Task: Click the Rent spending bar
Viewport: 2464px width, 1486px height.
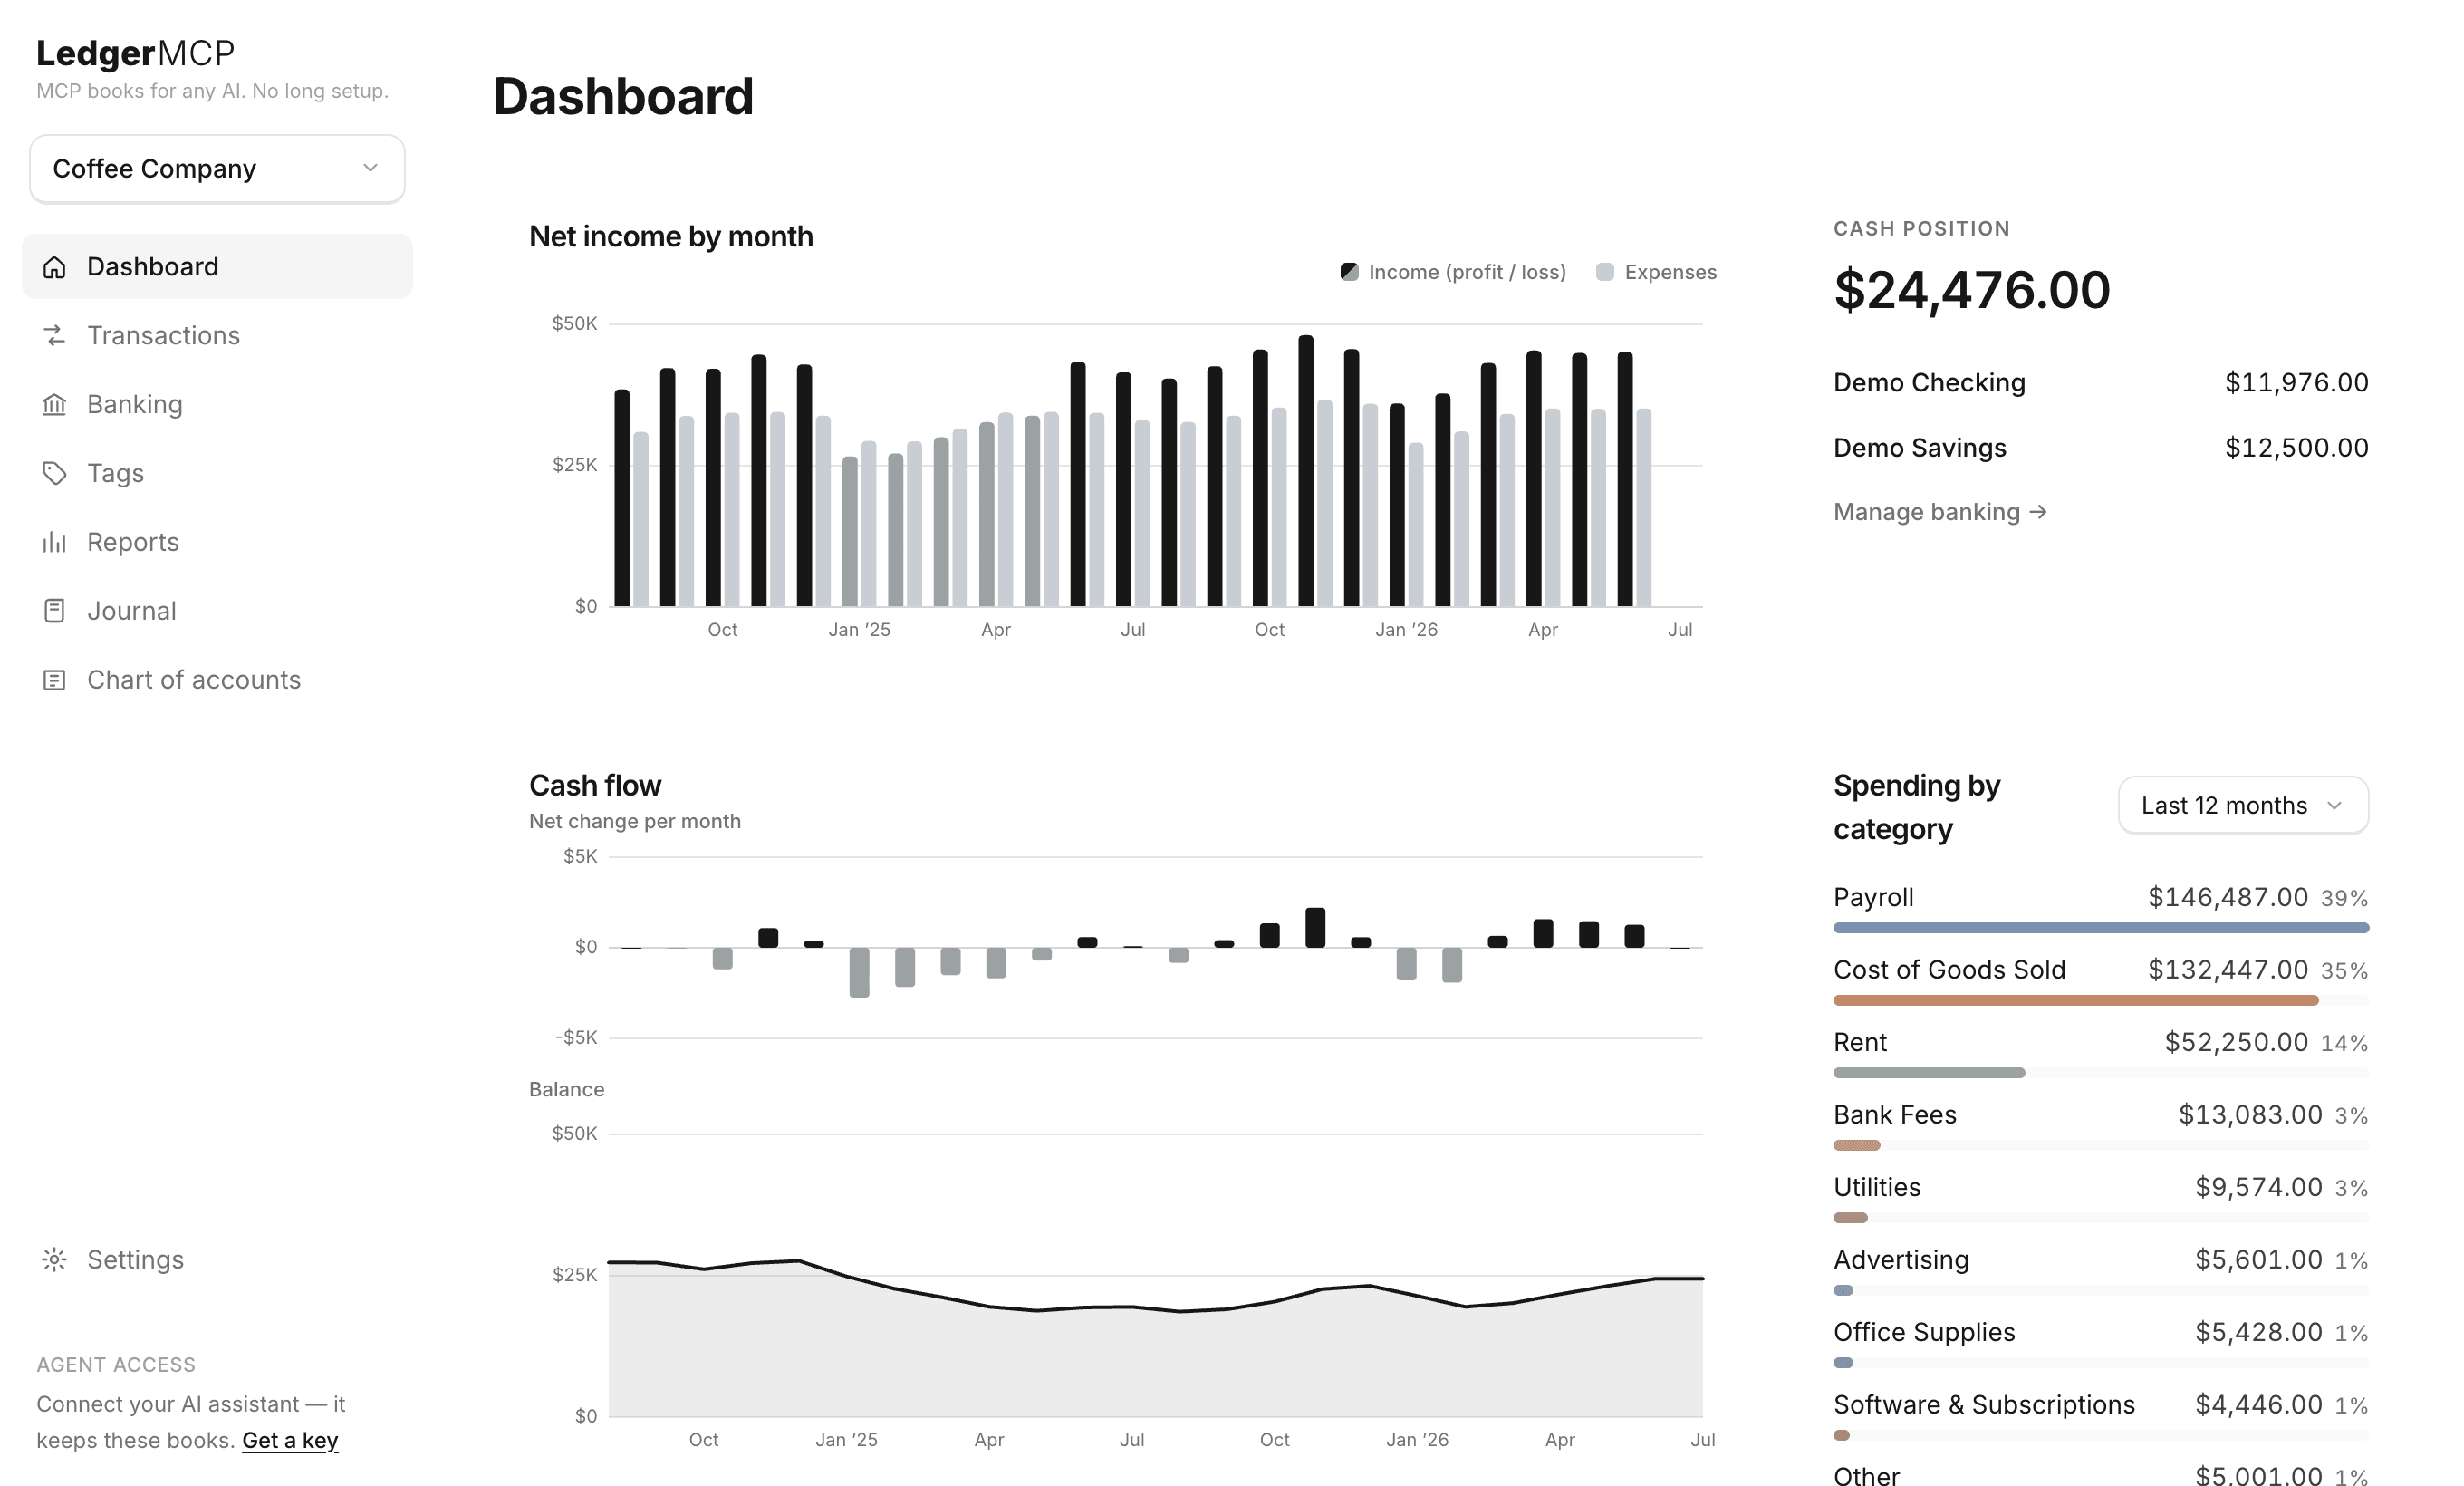Action: point(1929,1074)
